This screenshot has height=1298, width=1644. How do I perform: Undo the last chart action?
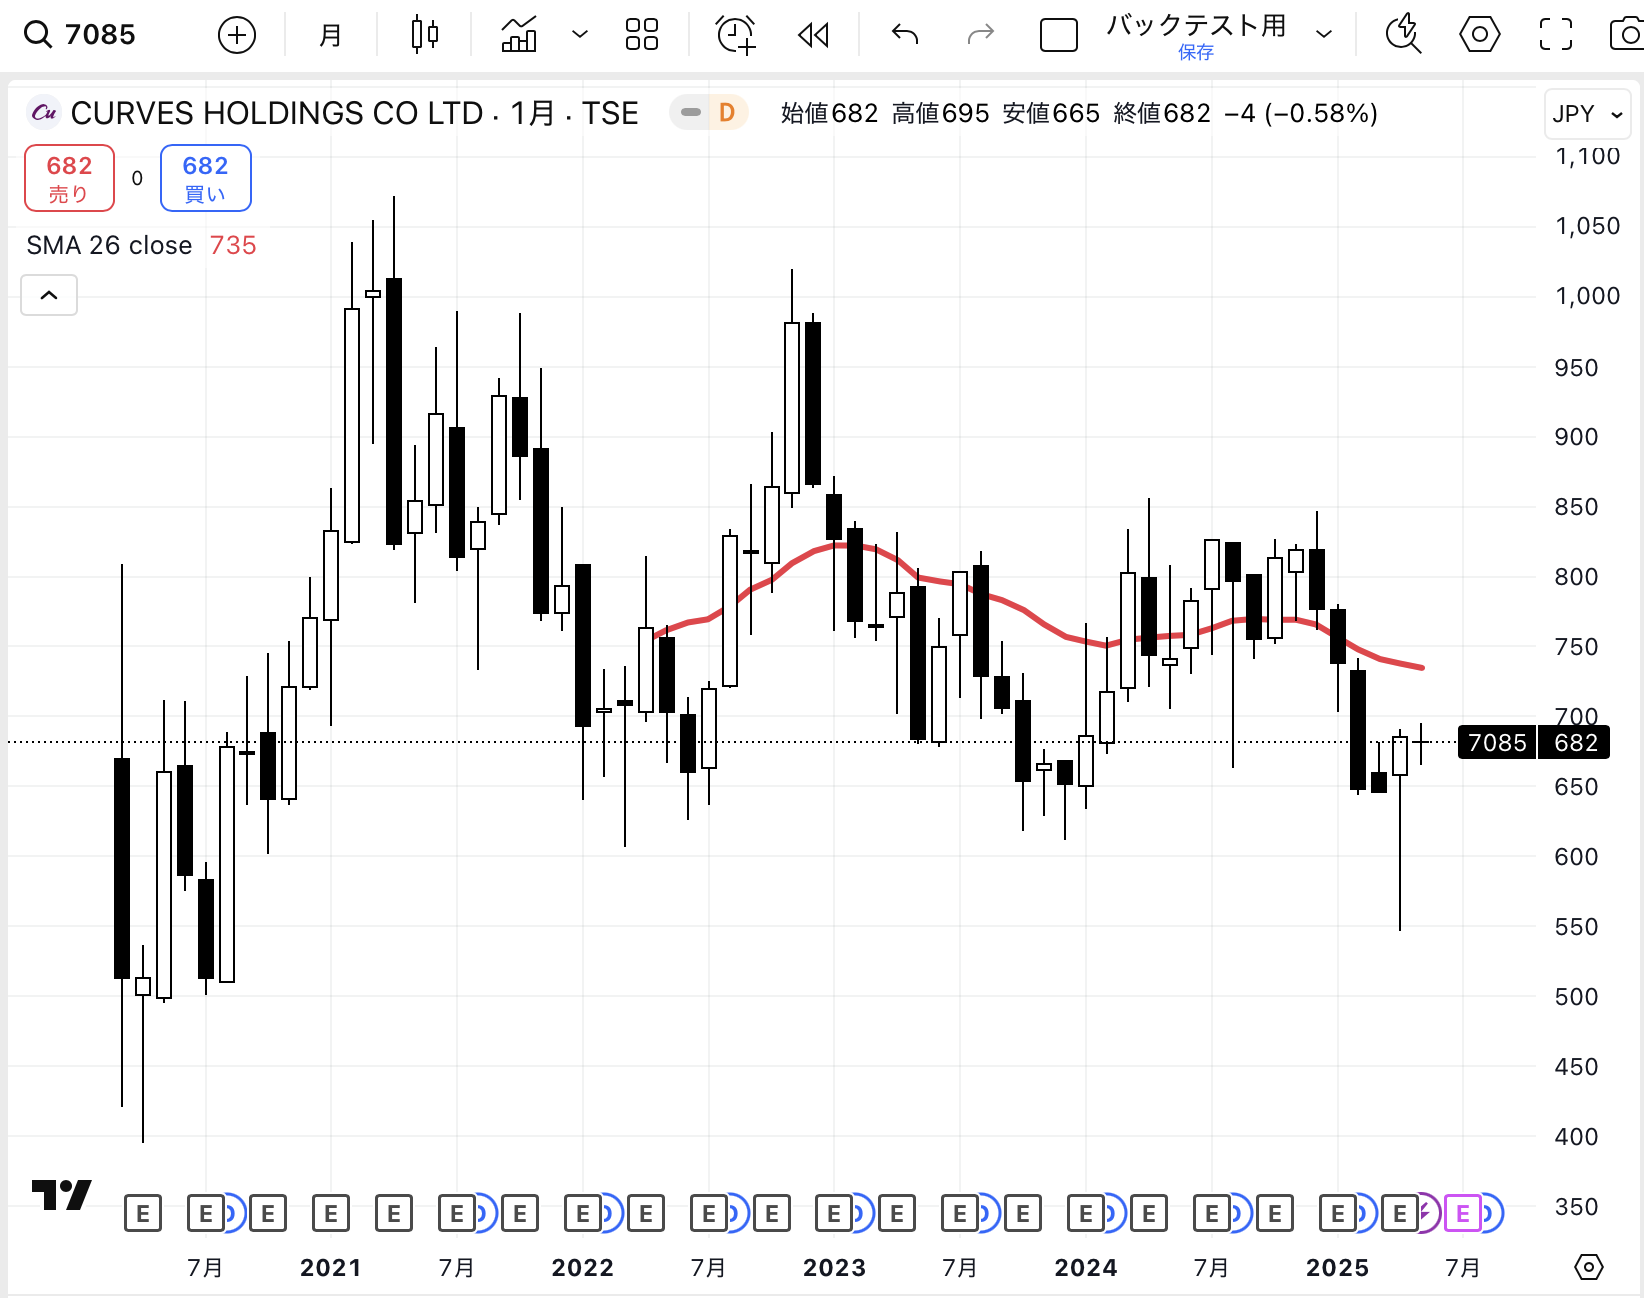pos(905,35)
